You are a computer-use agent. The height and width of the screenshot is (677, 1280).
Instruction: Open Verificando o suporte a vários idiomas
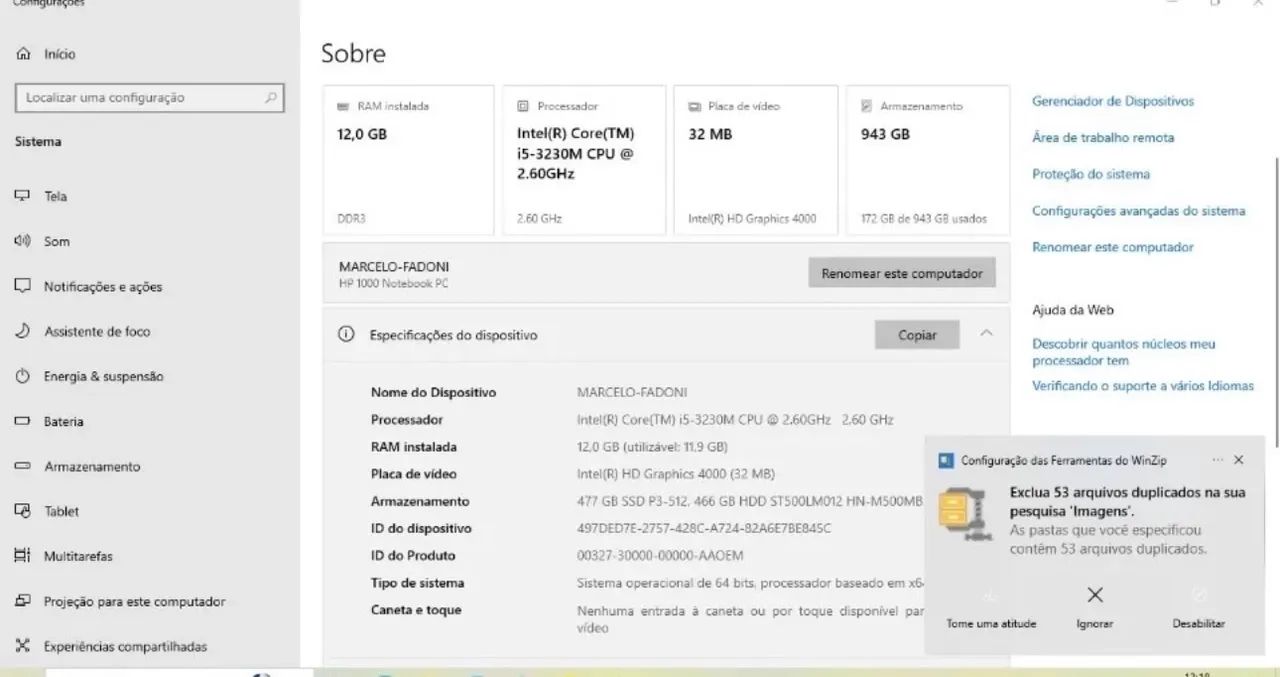(x=1143, y=386)
